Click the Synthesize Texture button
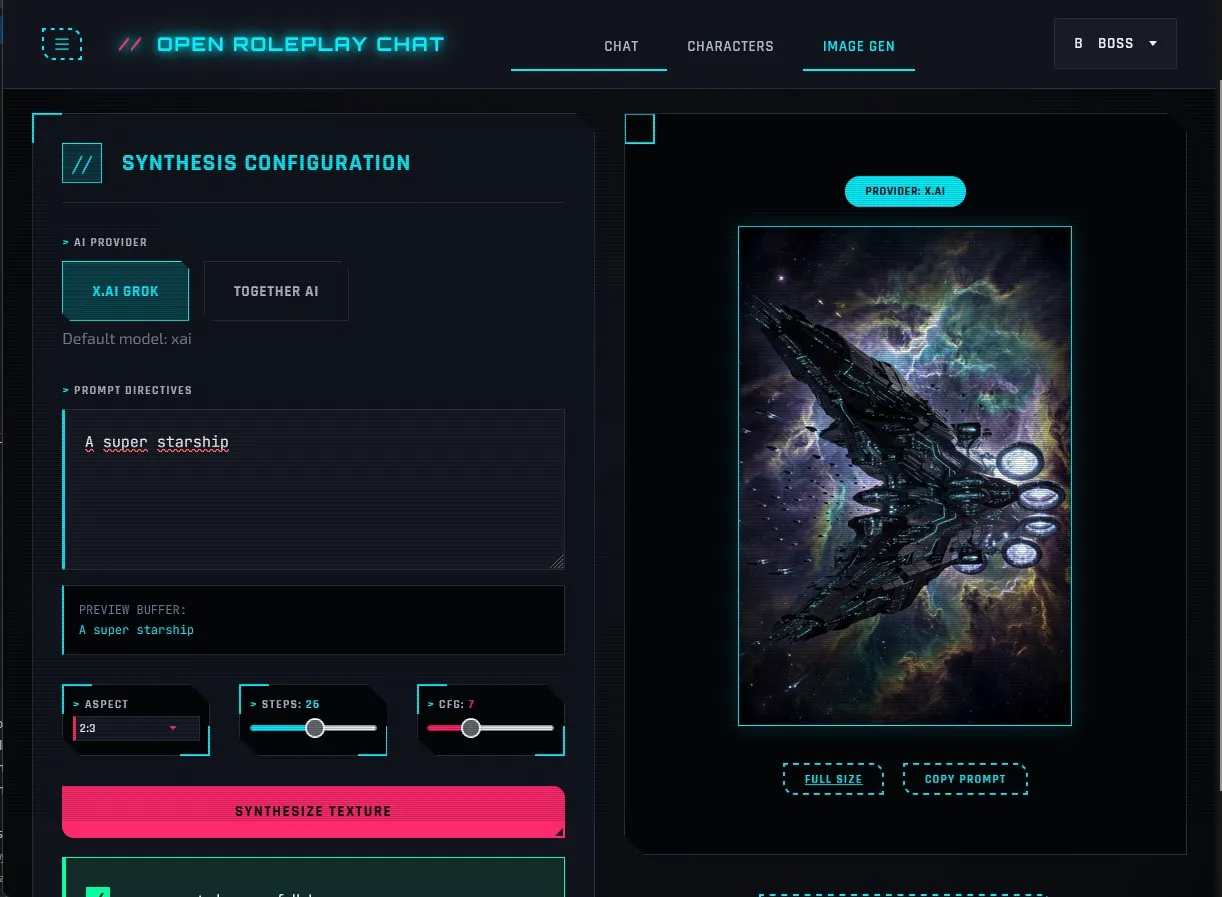The width and height of the screenshot is (1222, 897). pyautogui.click(x=313, y=811)
